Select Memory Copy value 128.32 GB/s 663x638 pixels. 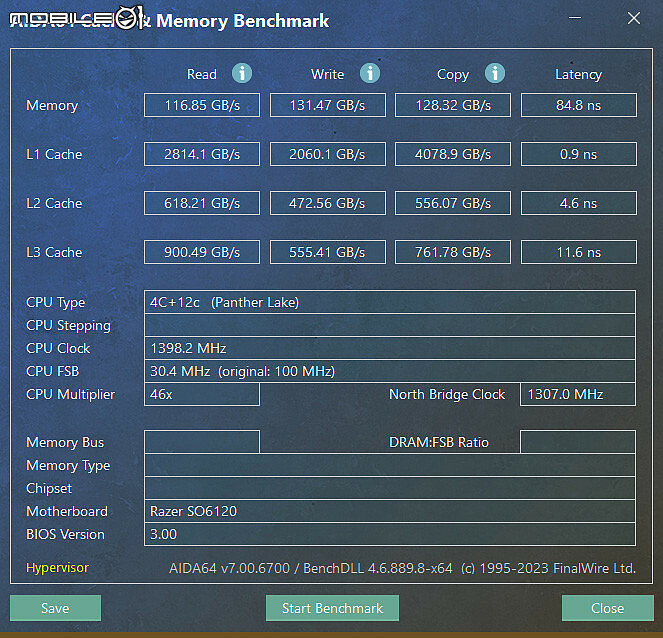453,105
